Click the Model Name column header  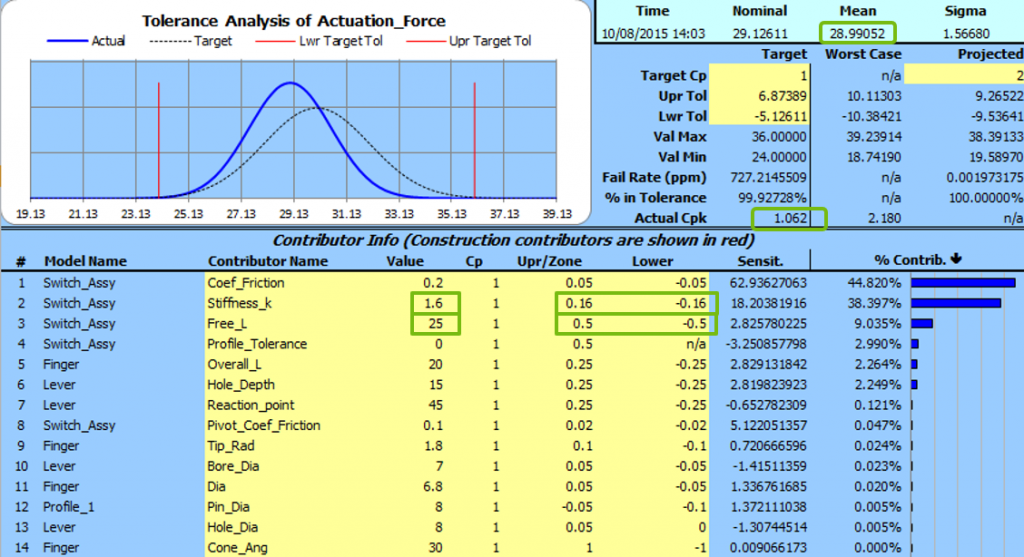[85, 261]
